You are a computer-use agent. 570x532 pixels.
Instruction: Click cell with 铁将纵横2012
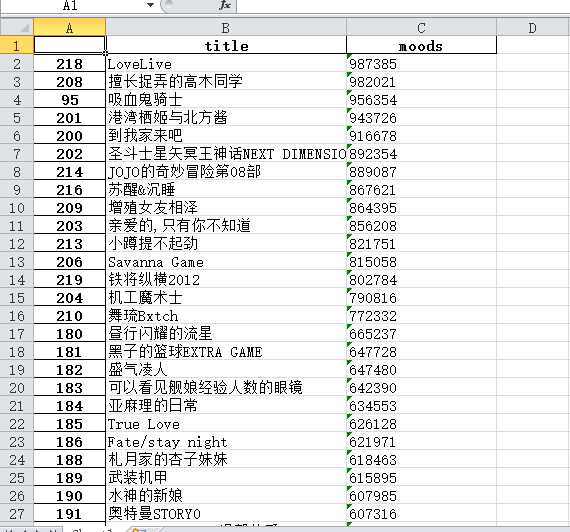tap(226, 280)
